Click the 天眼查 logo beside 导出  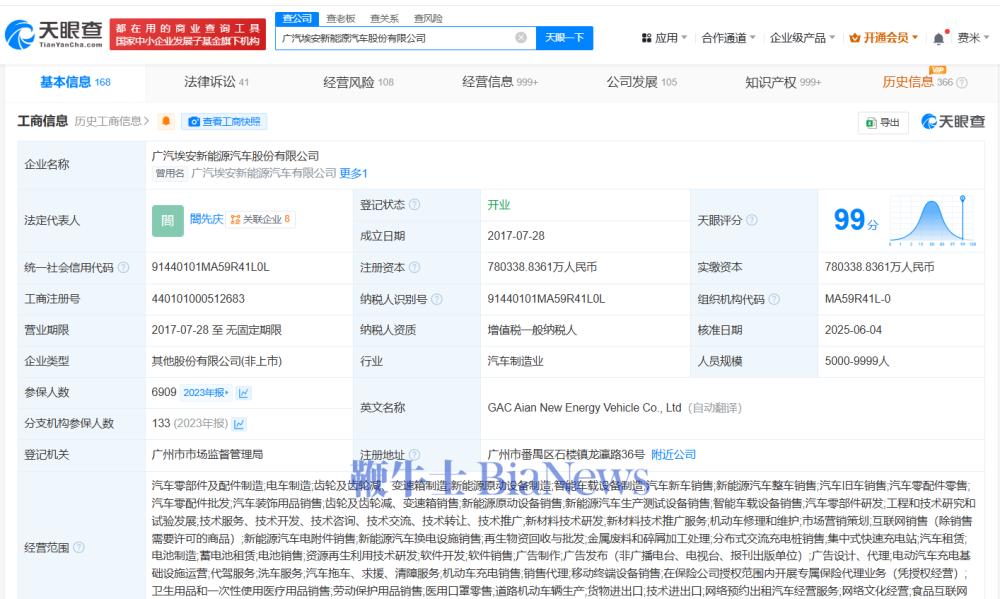[953, 121]
